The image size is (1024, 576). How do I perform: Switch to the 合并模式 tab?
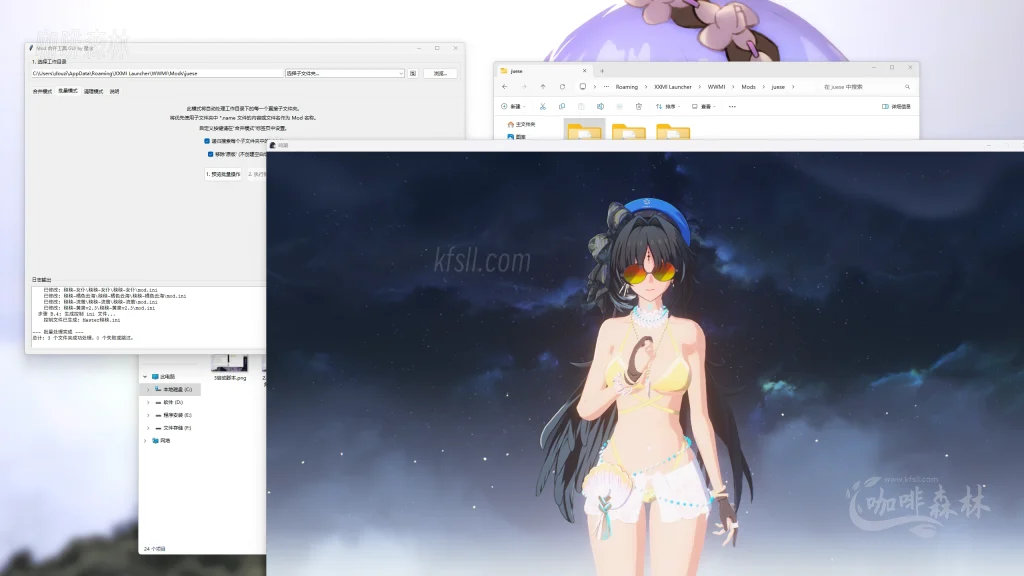coord(42,91)
